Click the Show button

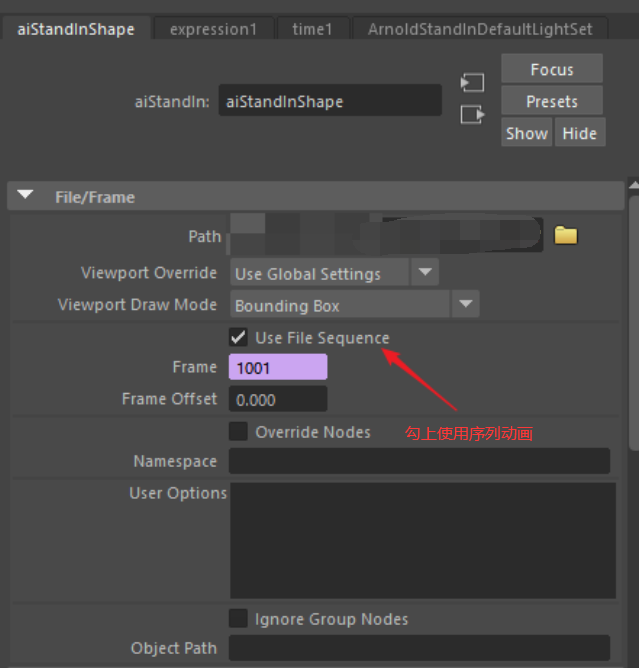[527, 133]
